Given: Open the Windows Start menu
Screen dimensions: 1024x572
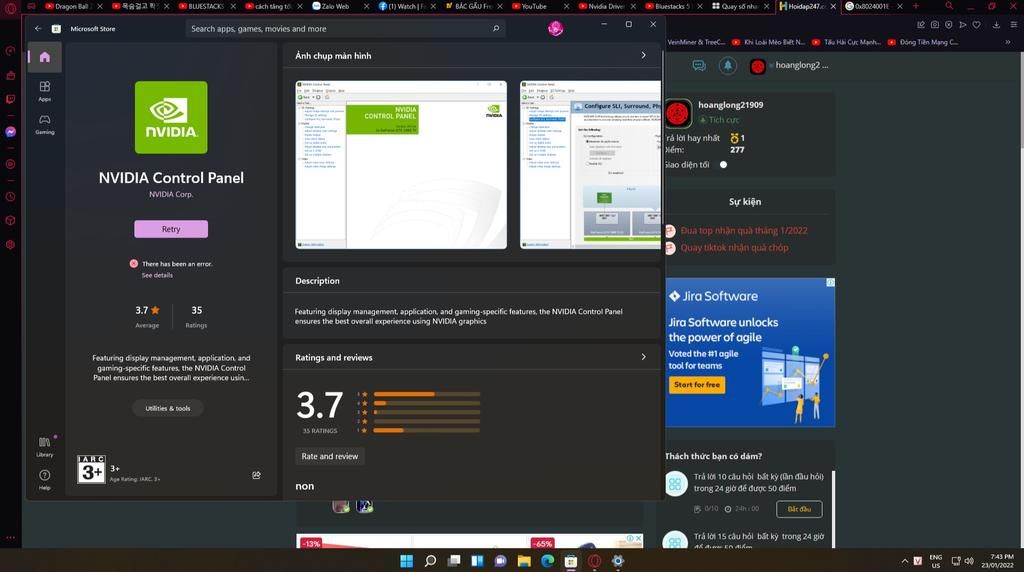Looking at the screenshot, I should point(406,561).
